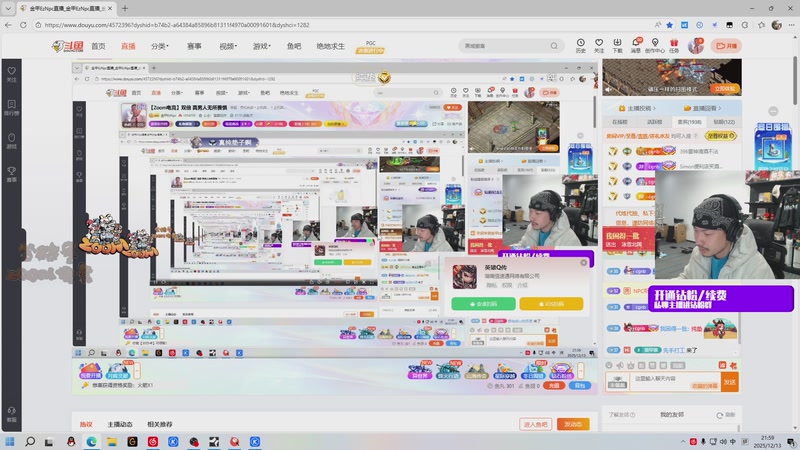Image resolution: width=800 pixels, height=450 pixels.
Task: Click the 背包 backpack button
Action: click(x=580, y=386)
